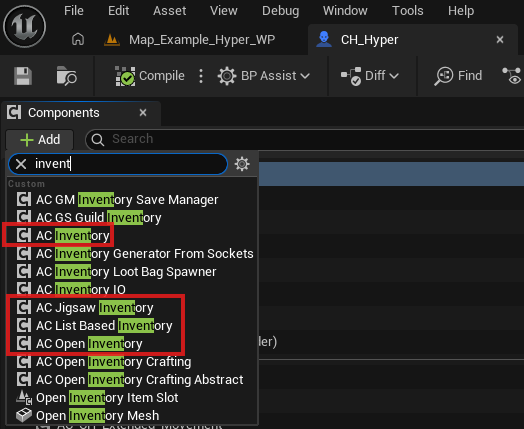Switch to Map_Example_Hyper_WP tab

202,40
